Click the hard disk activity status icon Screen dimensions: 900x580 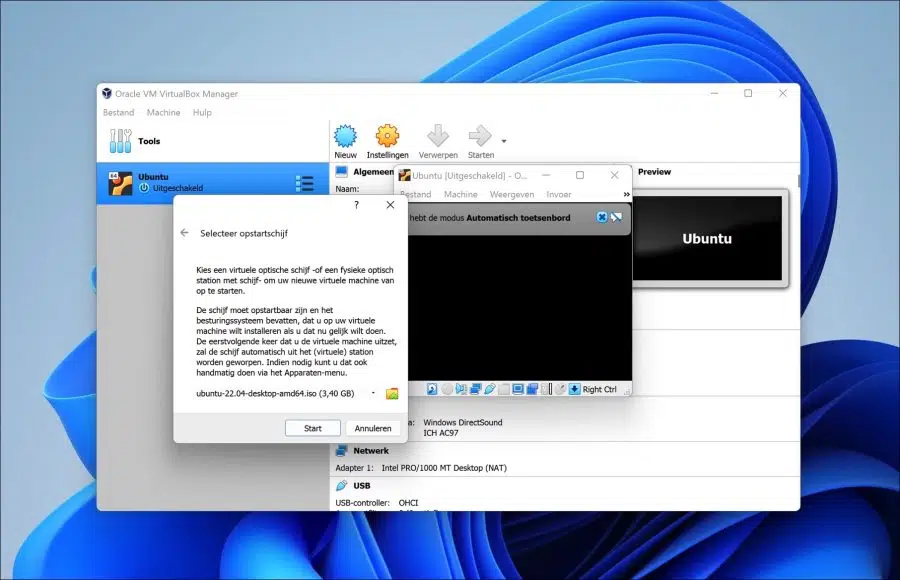tap(432, 389)
